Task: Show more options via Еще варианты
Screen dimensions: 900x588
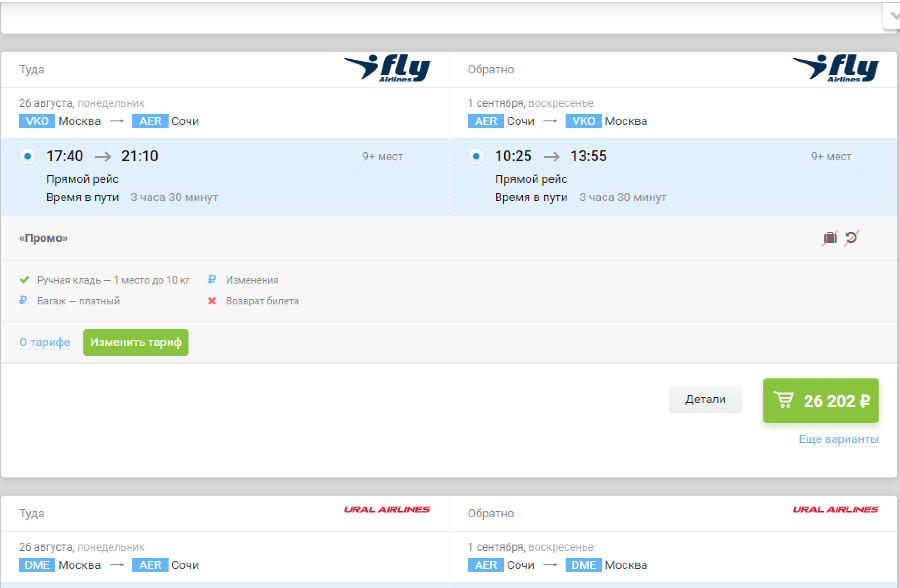Action: (838, 440)
